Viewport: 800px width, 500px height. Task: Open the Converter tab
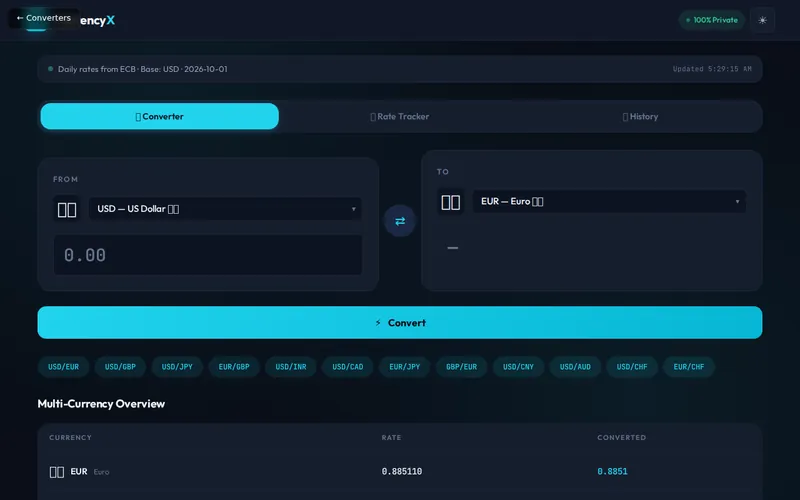160,116
